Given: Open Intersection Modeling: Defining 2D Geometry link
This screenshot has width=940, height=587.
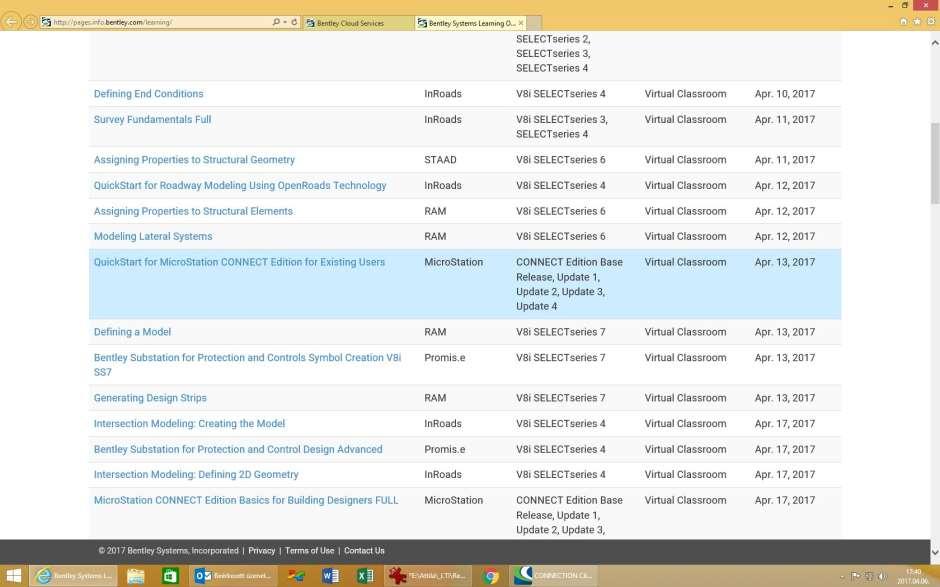Looking at the screenshot, I should (196, 474).
